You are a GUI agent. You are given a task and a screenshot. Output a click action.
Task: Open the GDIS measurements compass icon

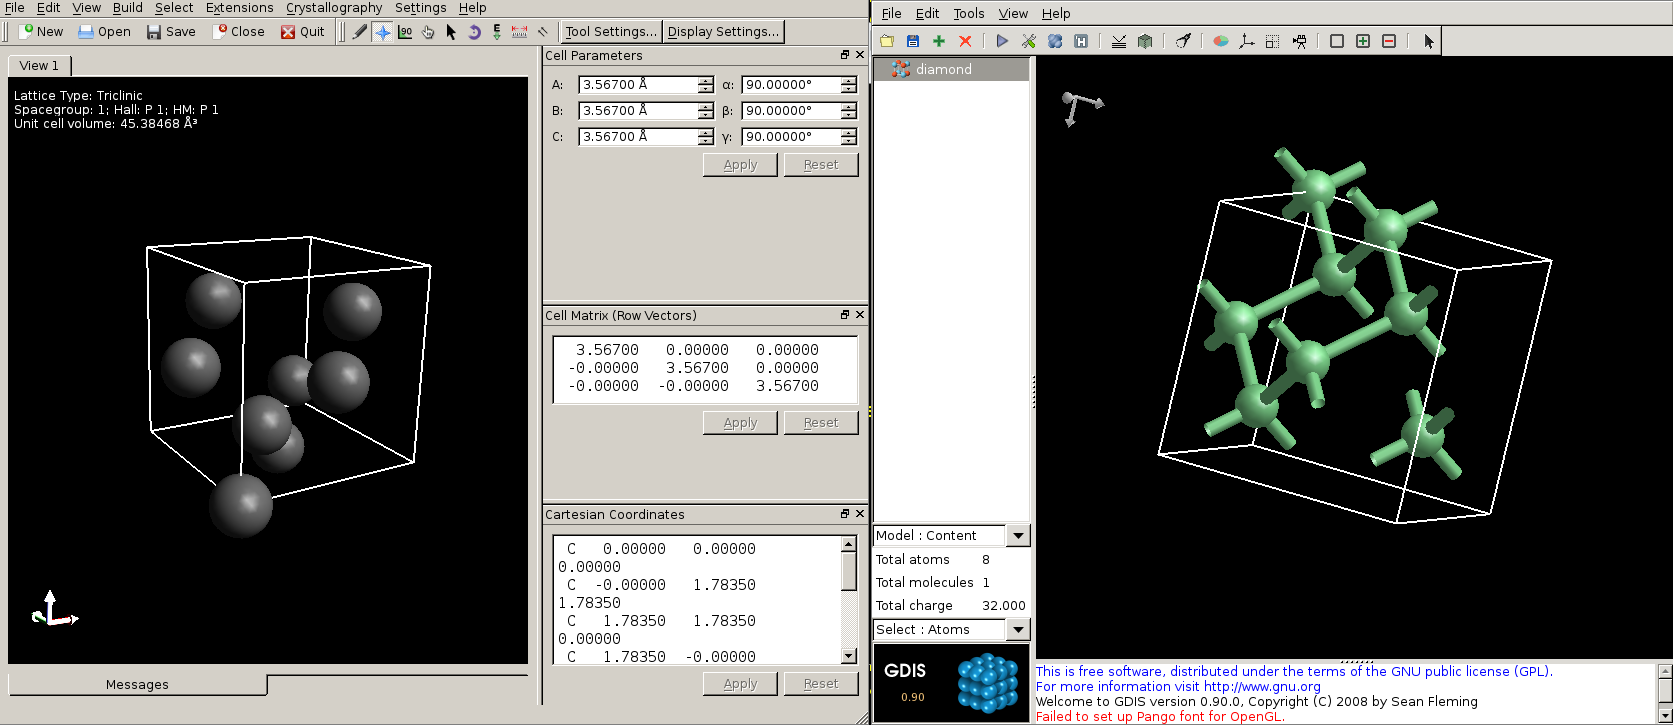1183,41
